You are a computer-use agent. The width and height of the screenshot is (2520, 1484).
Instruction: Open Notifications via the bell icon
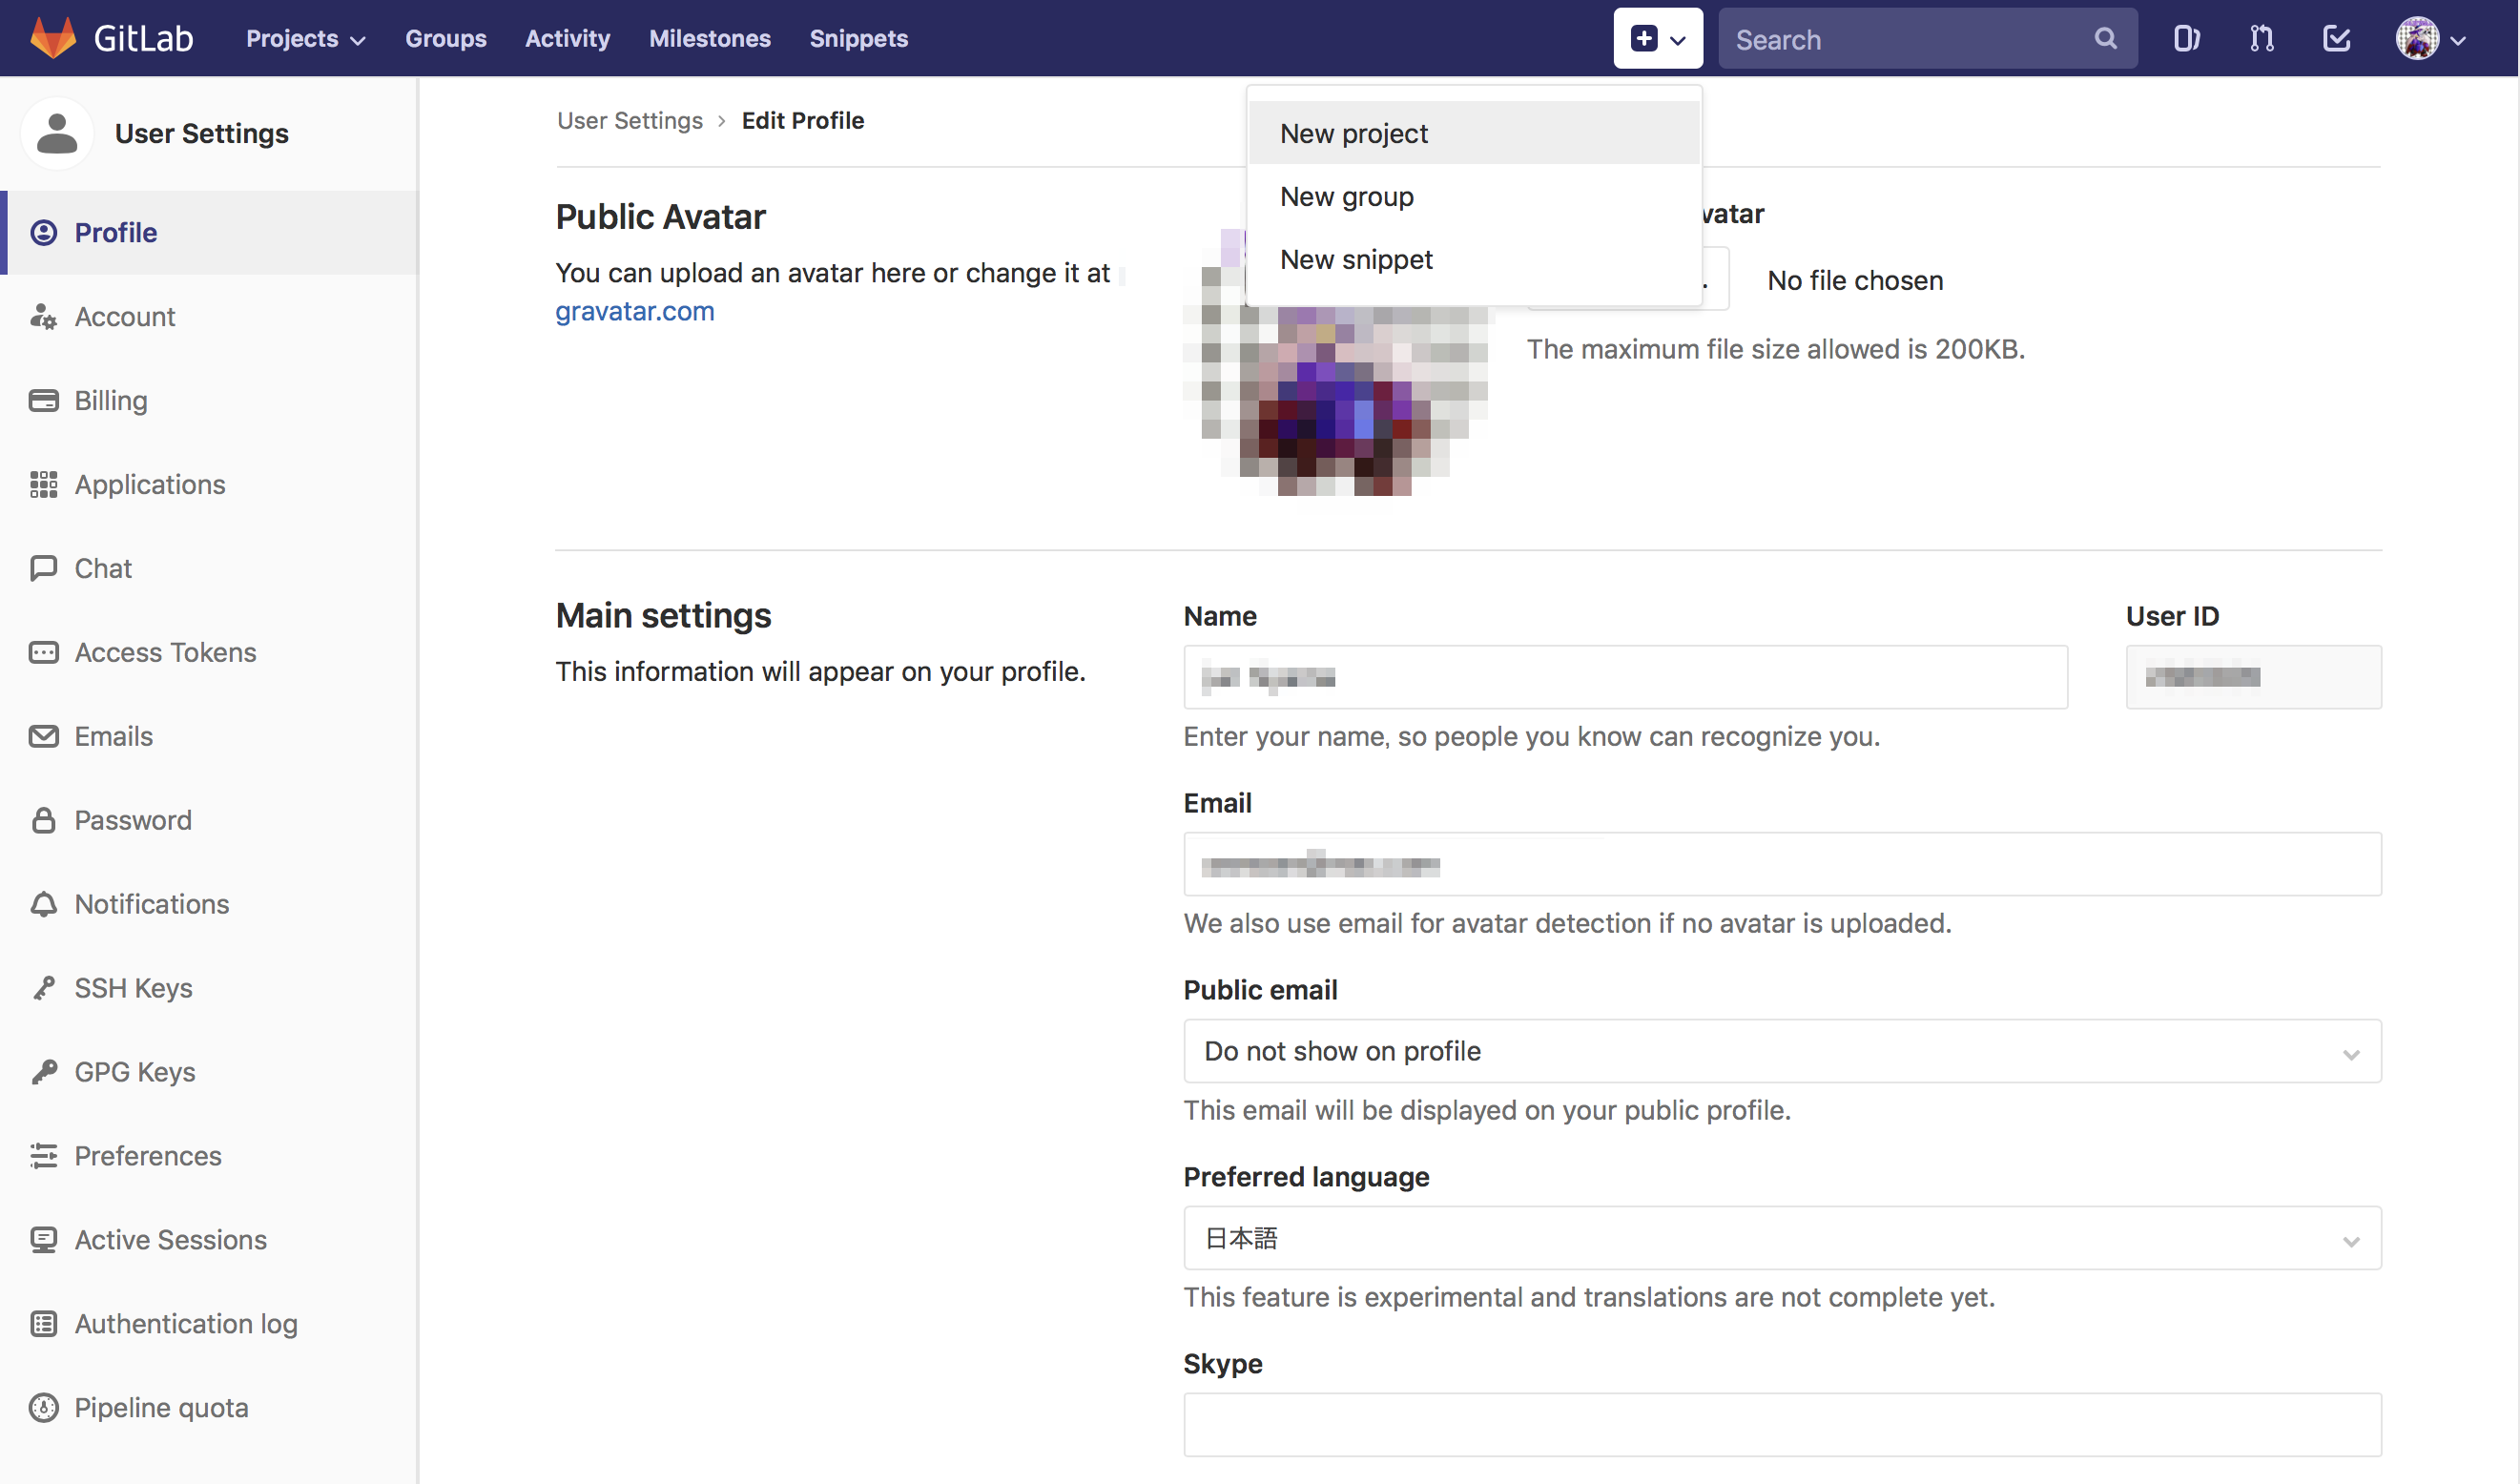coord(44,903)
